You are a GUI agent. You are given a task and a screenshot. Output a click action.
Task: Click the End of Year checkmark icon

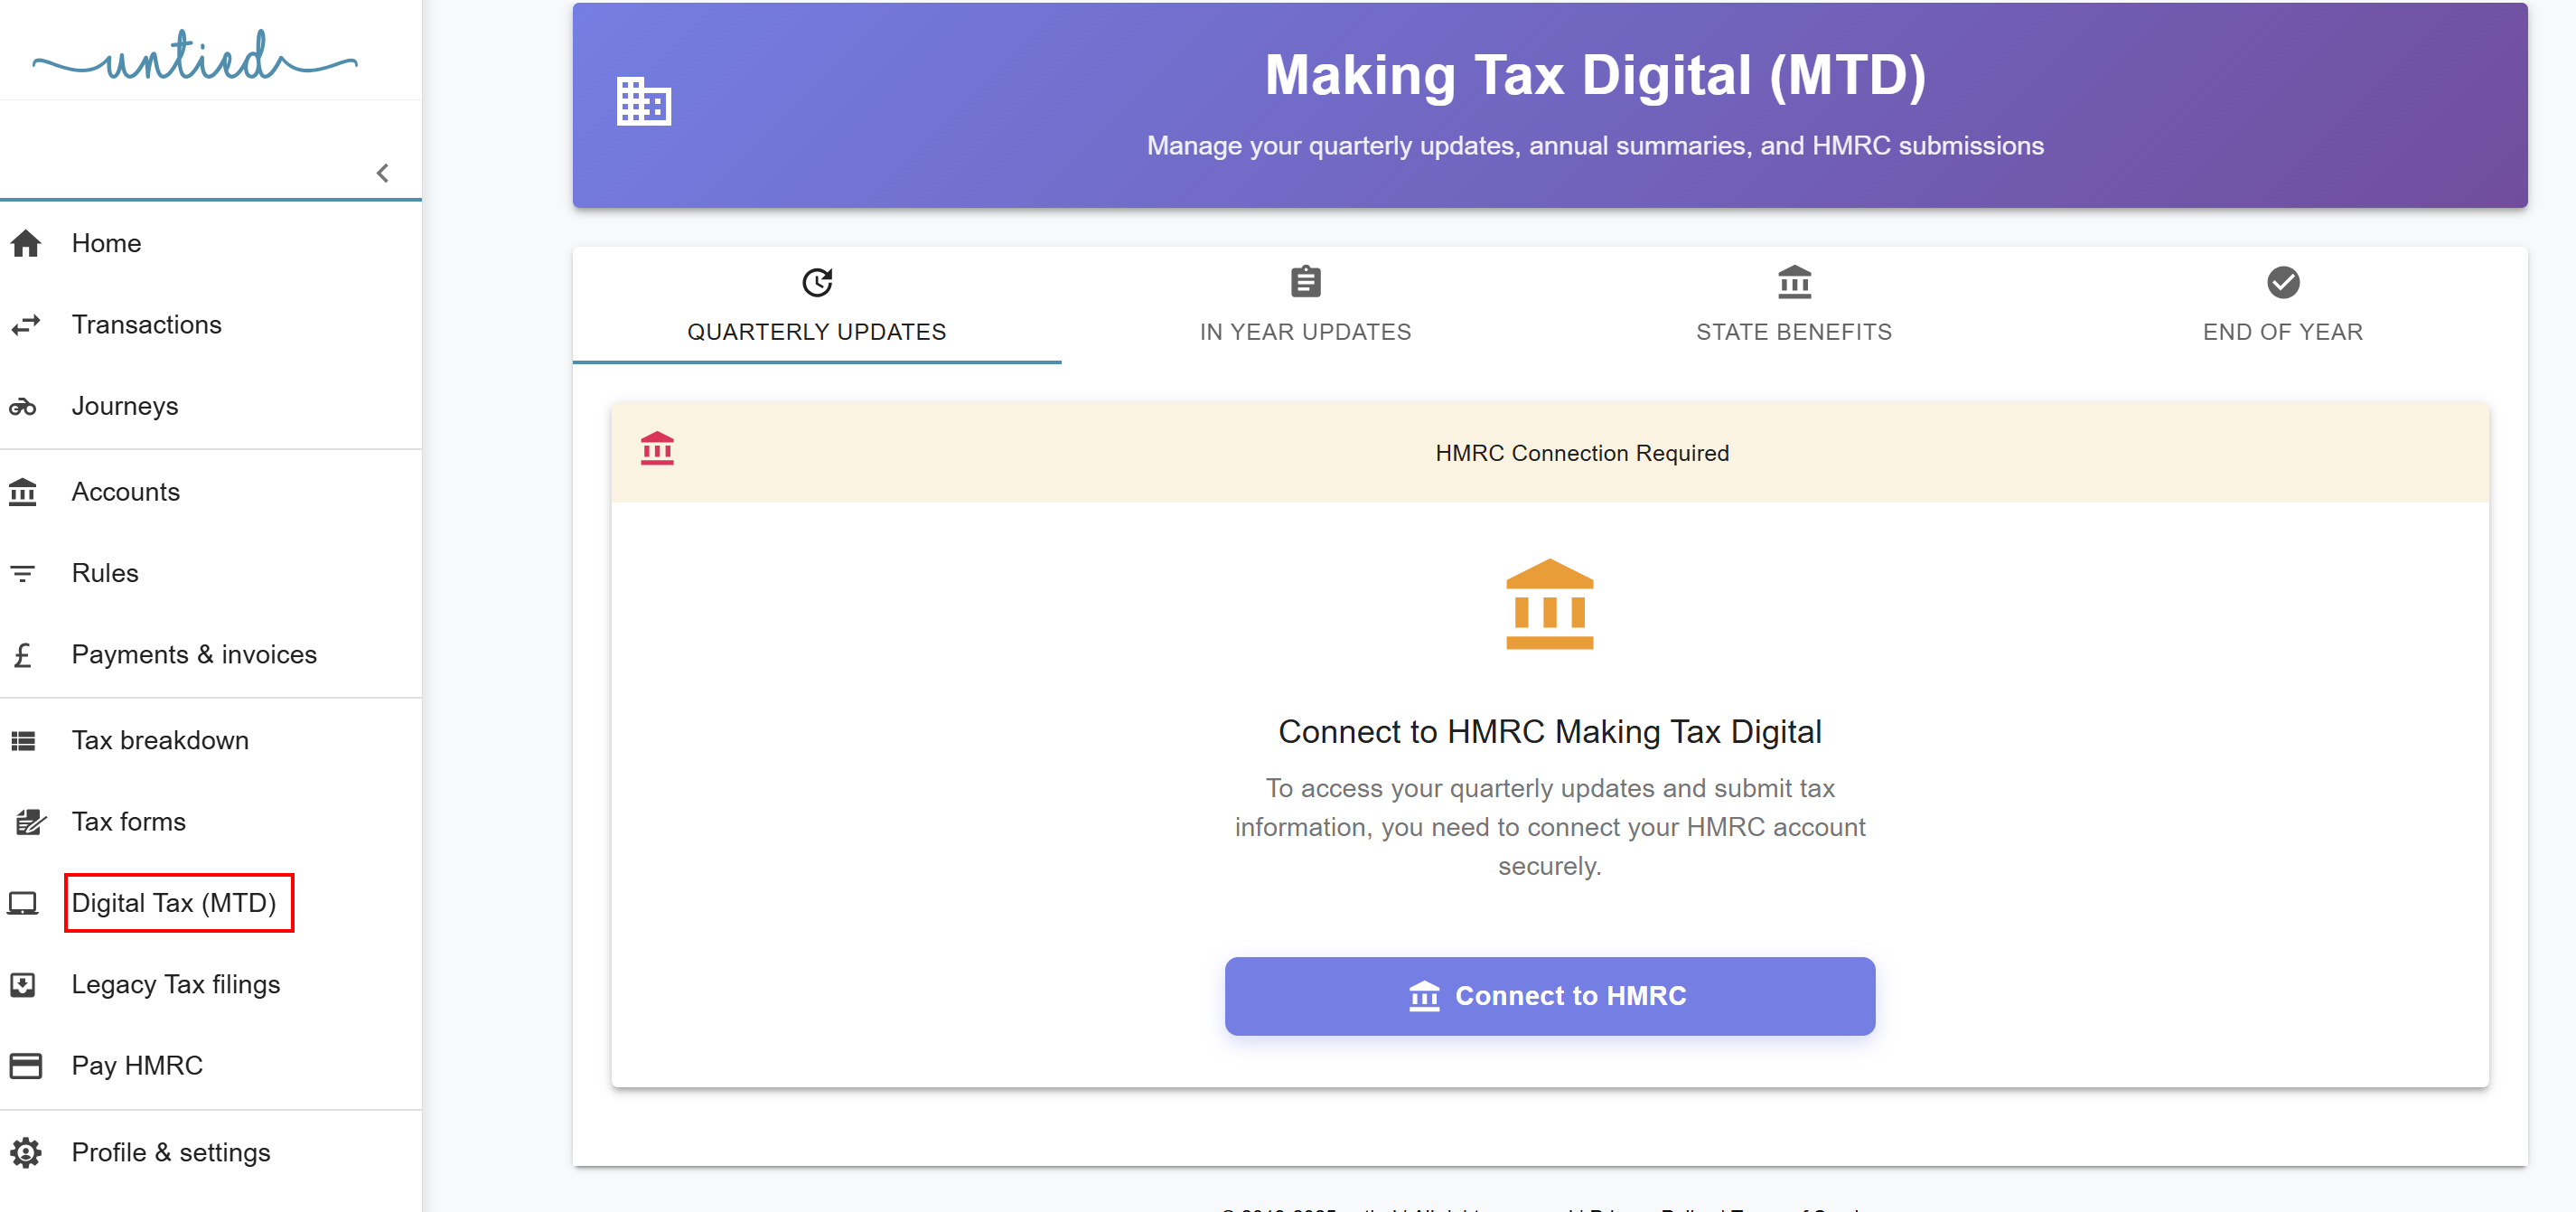[x=2283, y=283]
